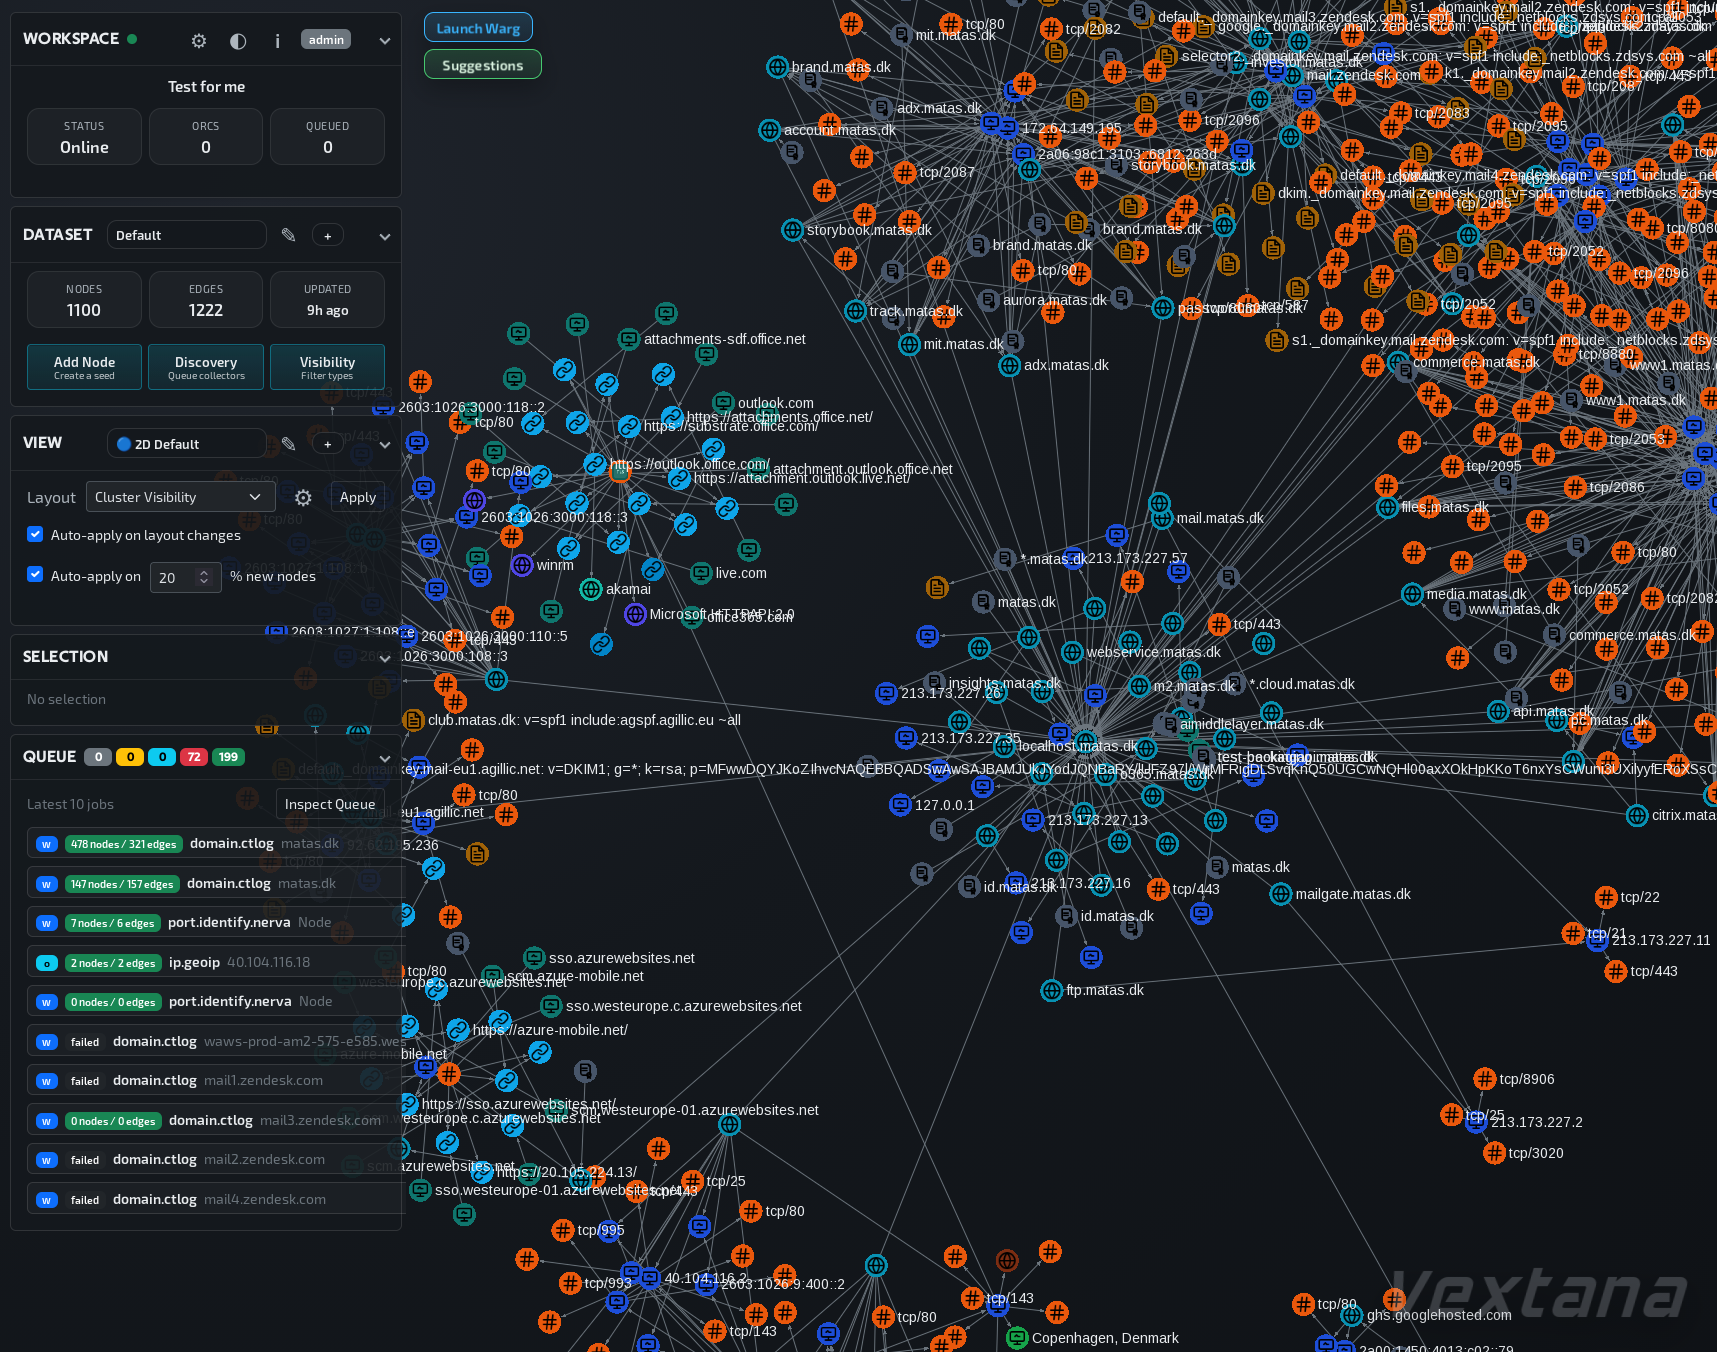Select the 147 nodes domain.ctlog job
The width and height of the screenshot is (1717, 1352).
pos(214,883)
